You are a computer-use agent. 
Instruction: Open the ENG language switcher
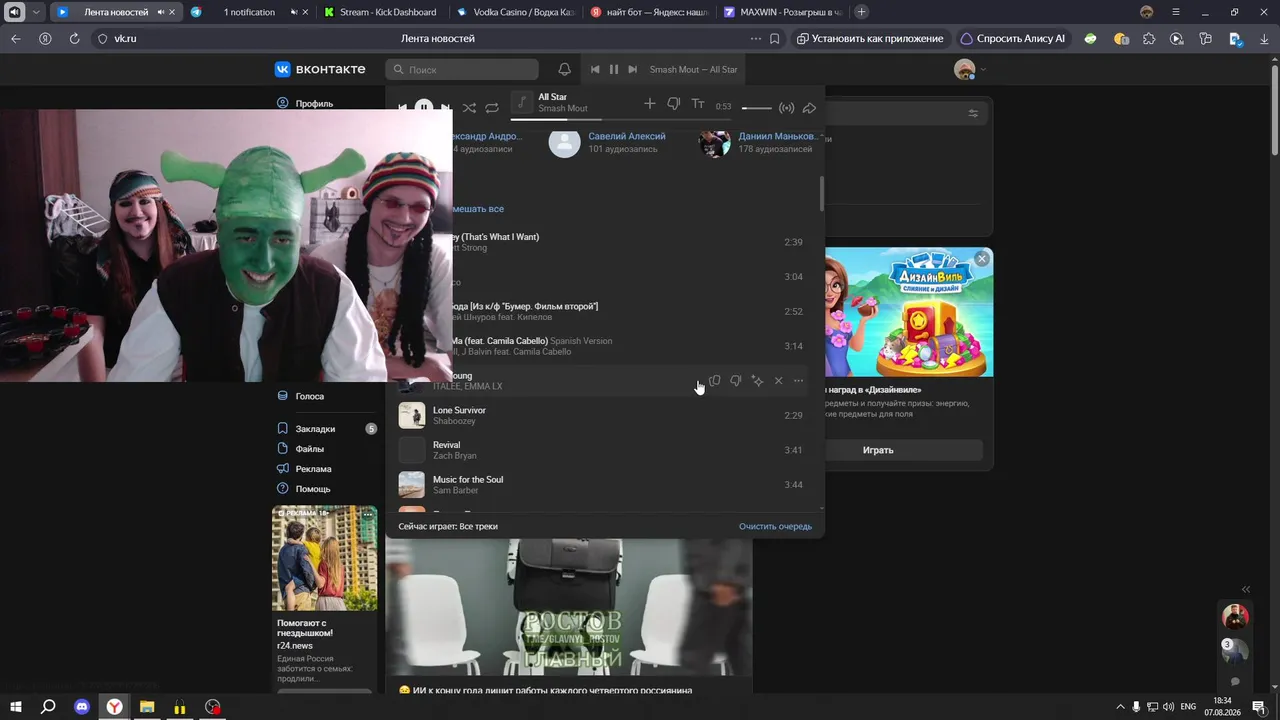point(1188,707)
